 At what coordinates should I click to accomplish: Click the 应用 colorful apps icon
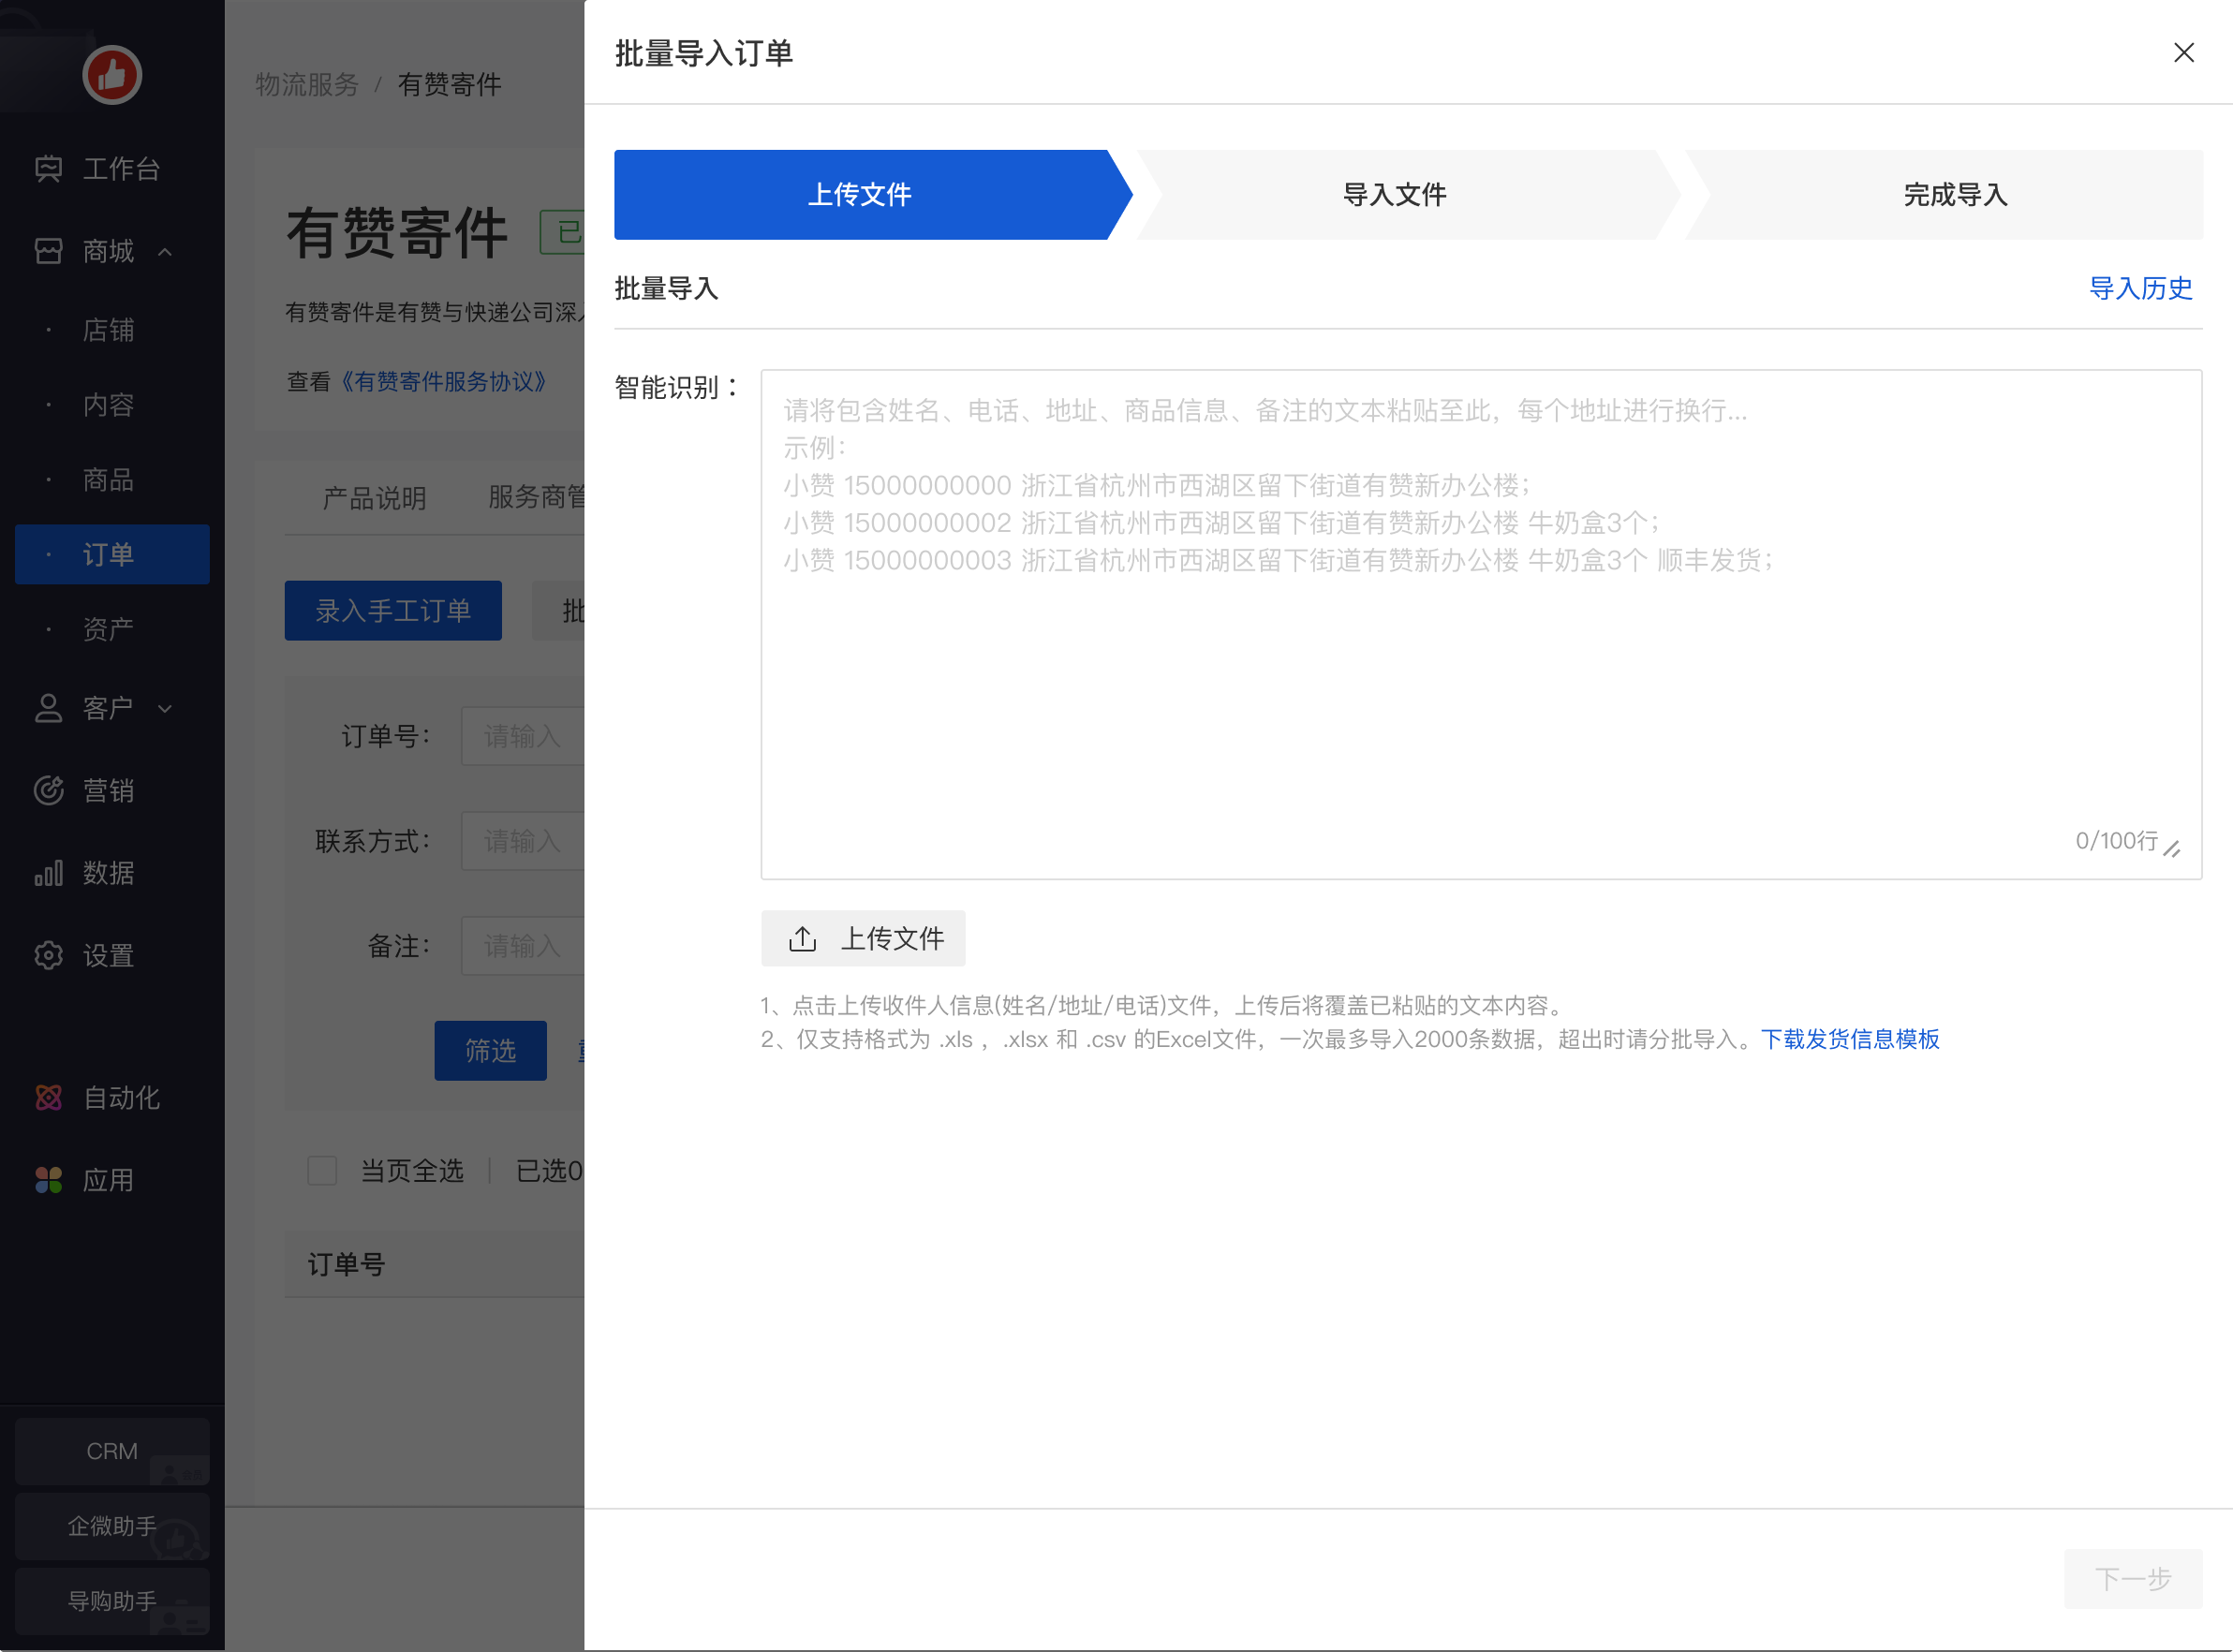click(48, 1180)
